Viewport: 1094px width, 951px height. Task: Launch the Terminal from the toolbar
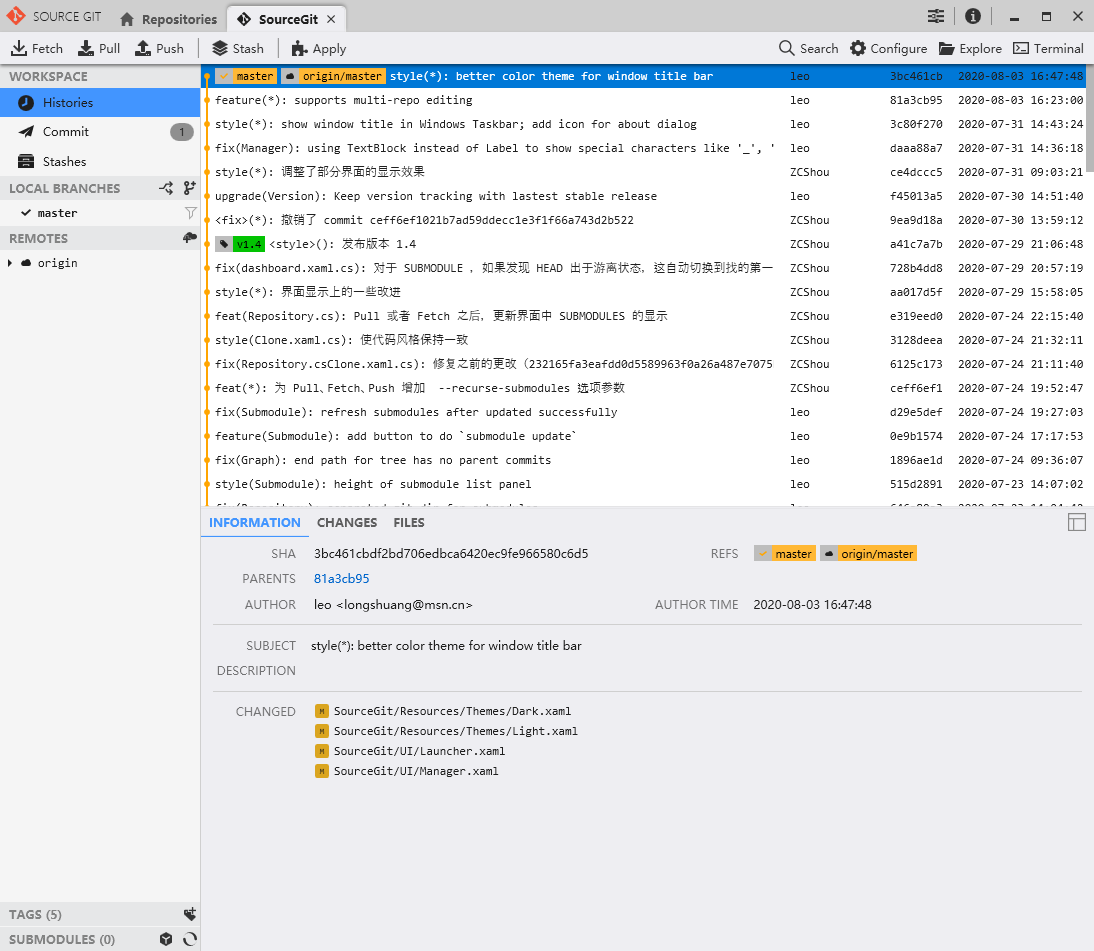click(x=1048, y=48)
